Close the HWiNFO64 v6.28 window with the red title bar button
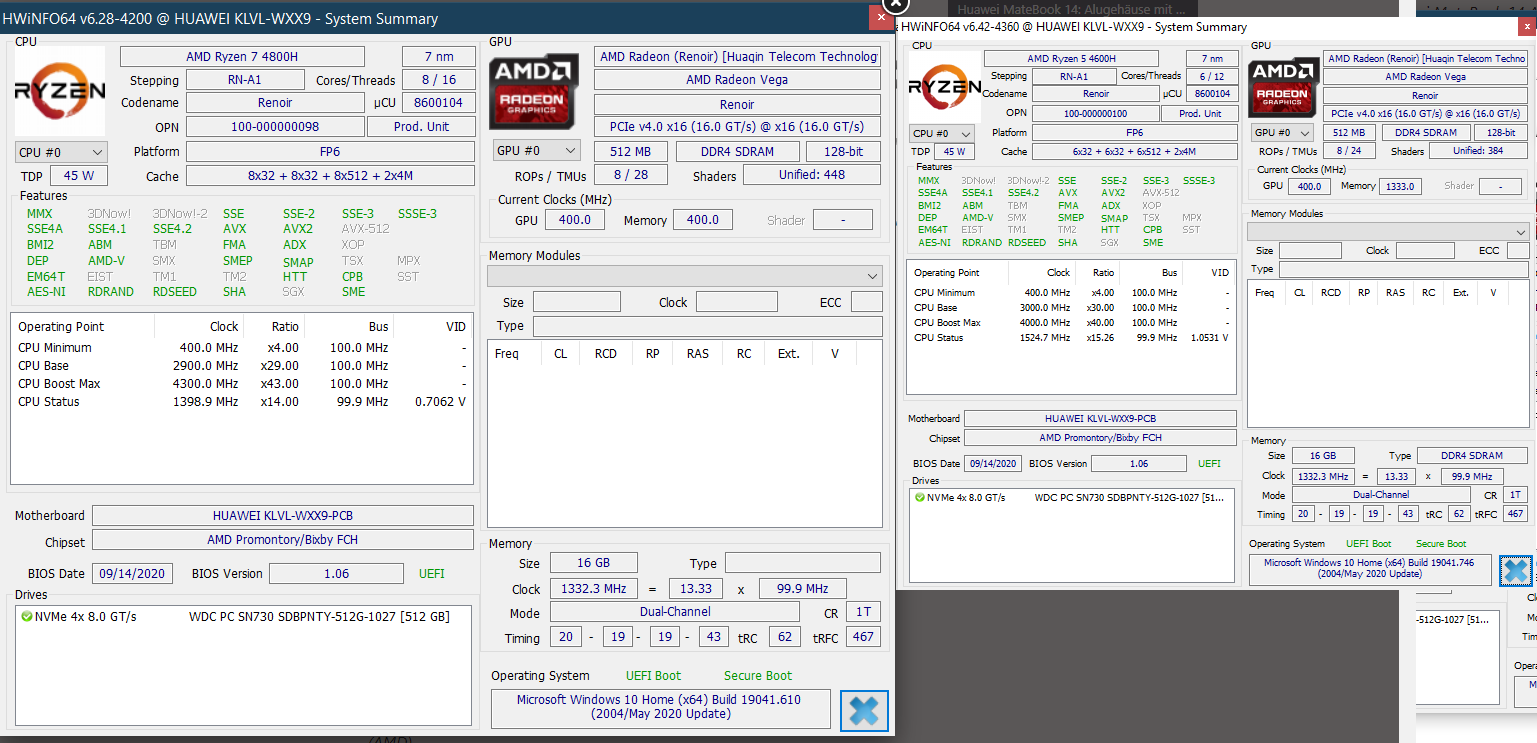Screen dimensions: 1537x743 (x=881, y=17)
